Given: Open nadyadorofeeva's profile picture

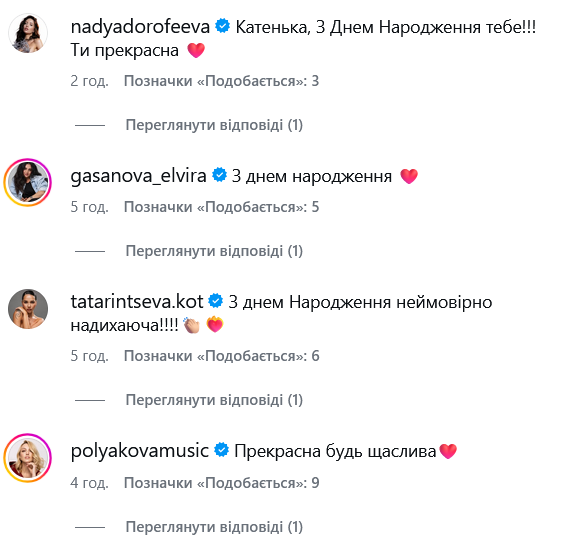Looking at the screenshot, I should point(28,34).
